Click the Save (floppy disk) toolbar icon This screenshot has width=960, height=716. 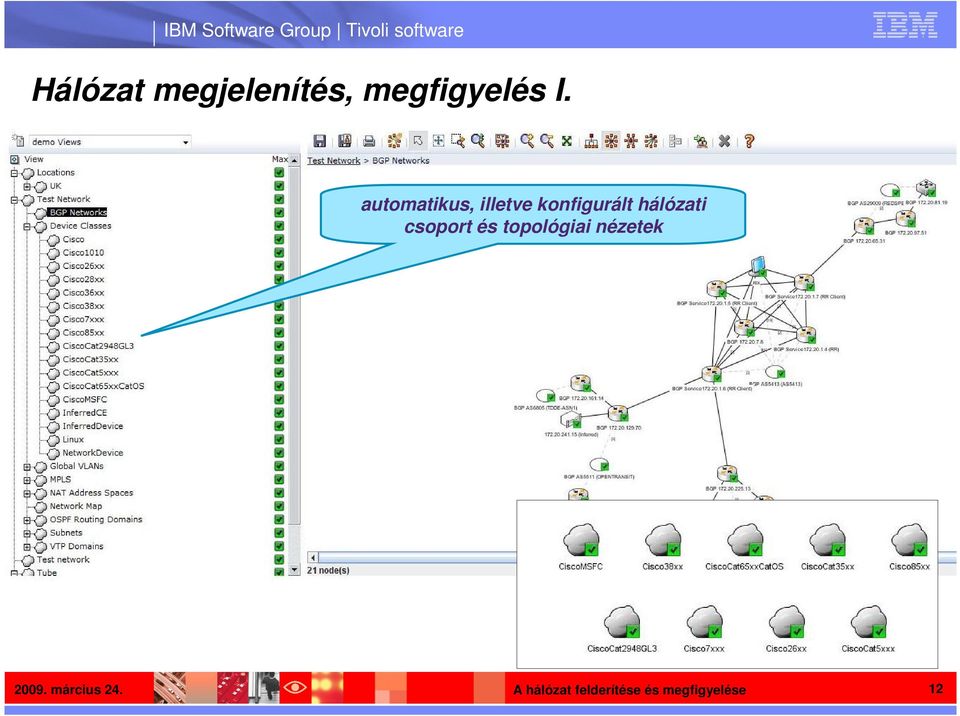click(x=319, y=141)
